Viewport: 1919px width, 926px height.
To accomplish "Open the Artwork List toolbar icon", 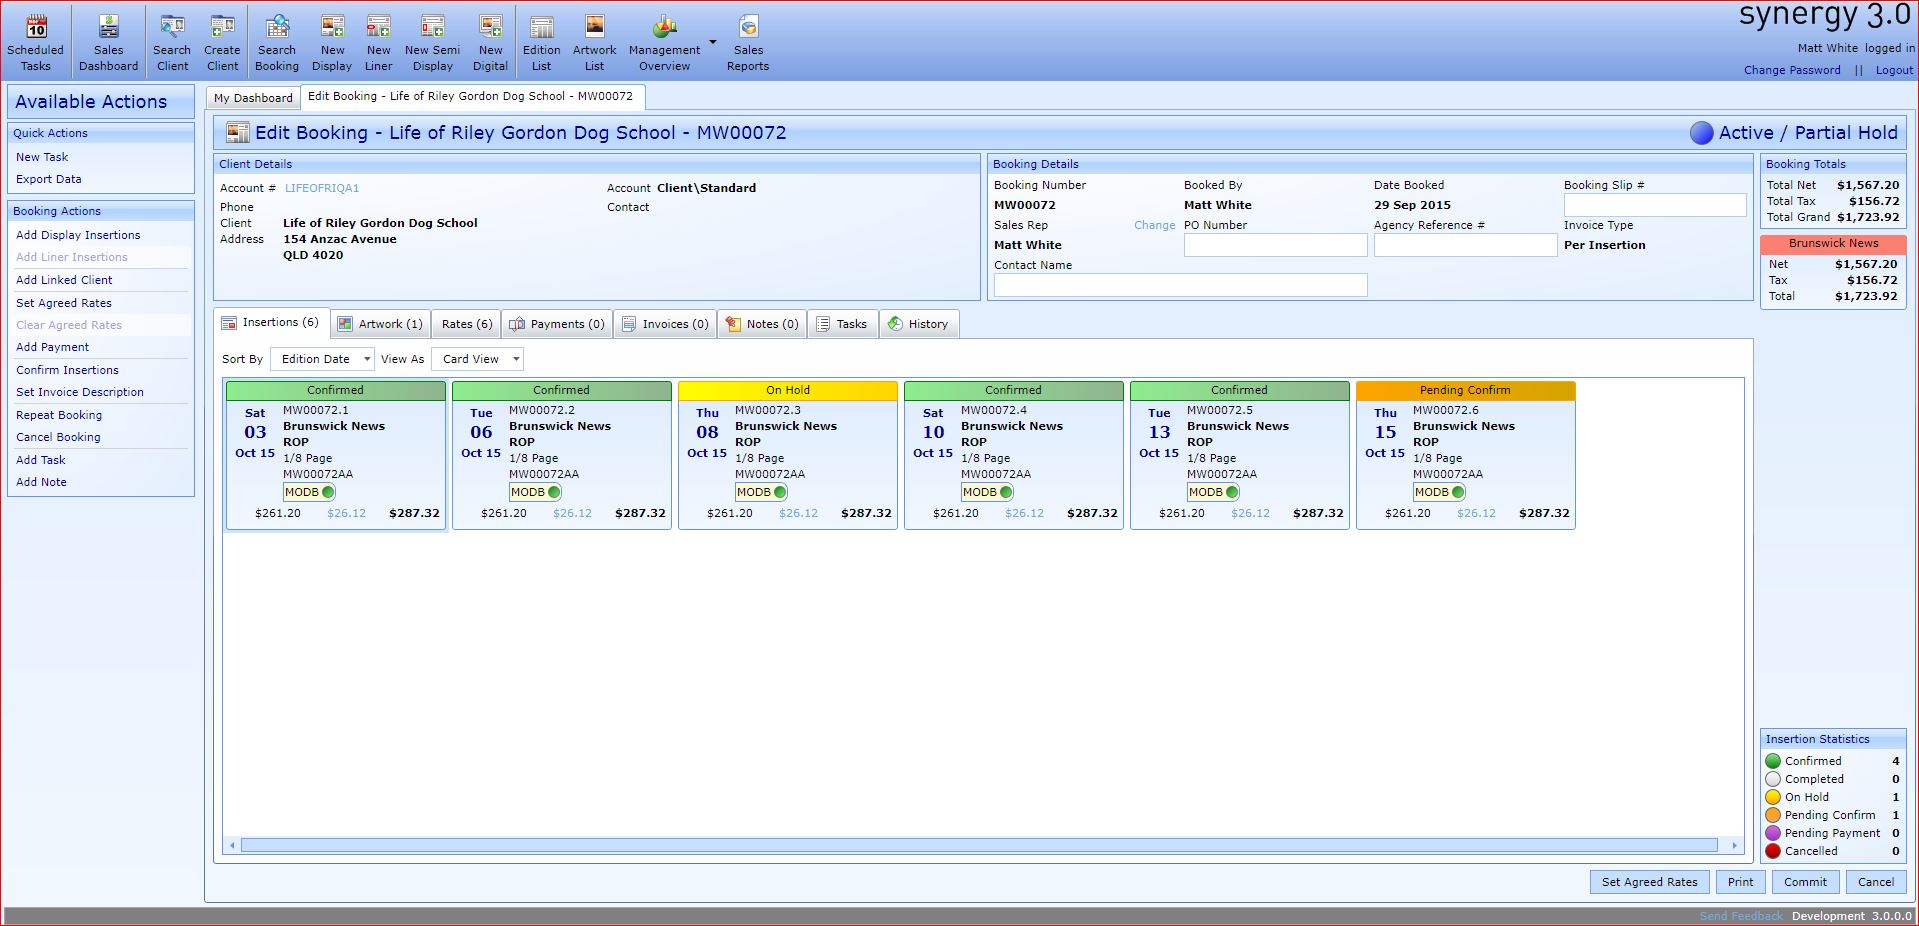I will point(594,27).
